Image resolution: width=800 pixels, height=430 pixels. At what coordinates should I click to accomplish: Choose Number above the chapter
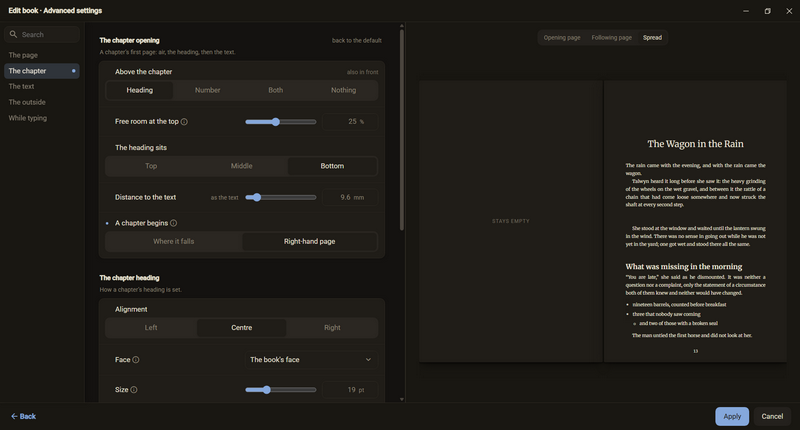208,90
